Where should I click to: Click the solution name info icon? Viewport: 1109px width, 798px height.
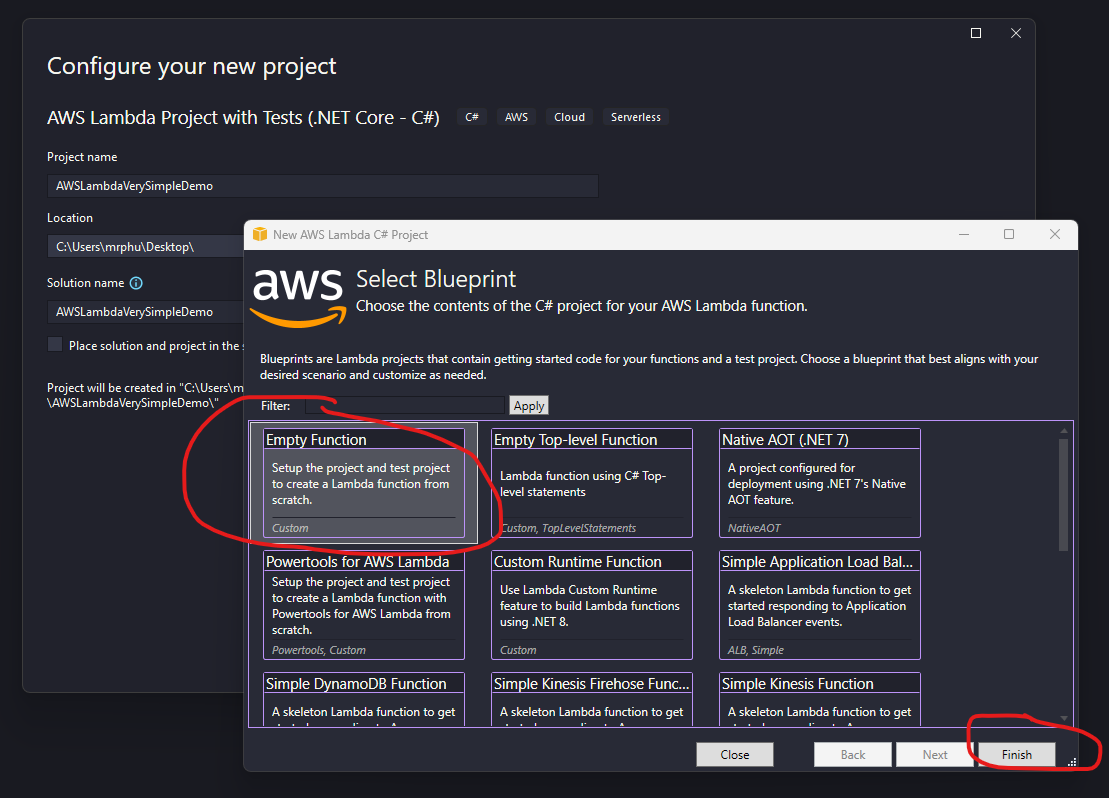[x=137, y=283]
